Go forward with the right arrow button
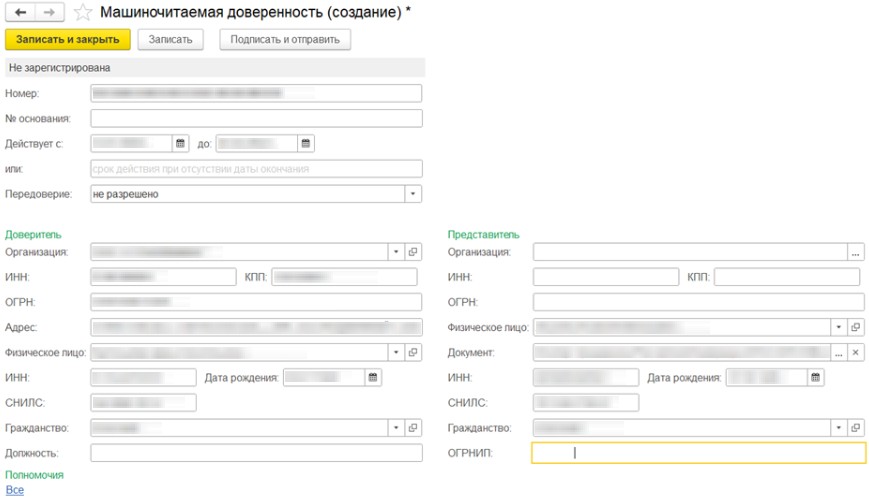869x500 pixels. point(49,12)
